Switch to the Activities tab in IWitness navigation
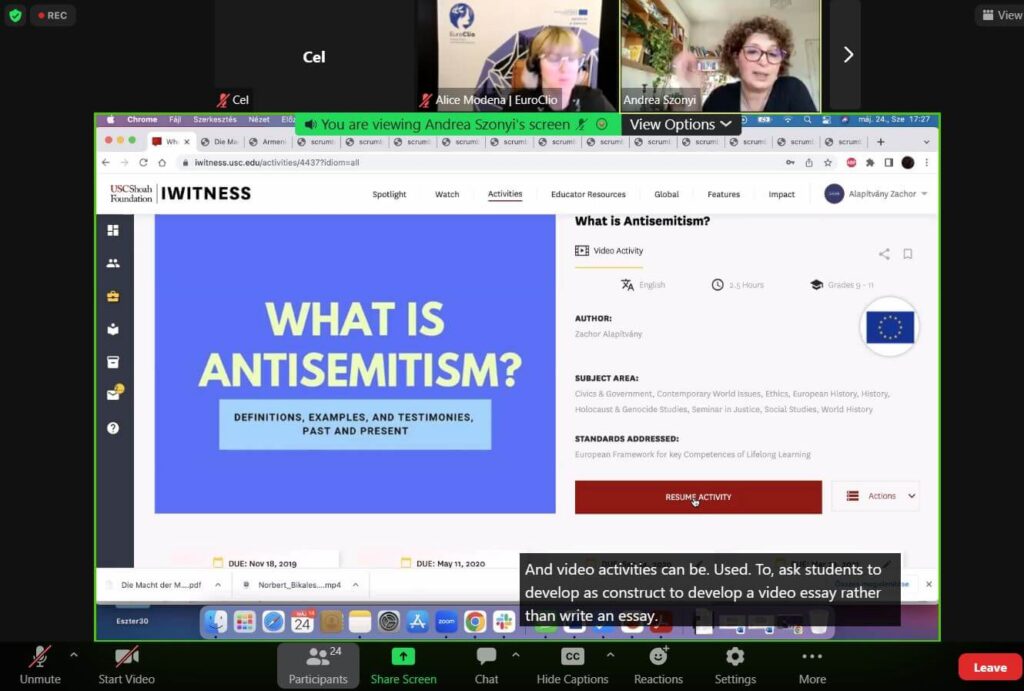The image size is (1024, 691). [x=505, y=194]
